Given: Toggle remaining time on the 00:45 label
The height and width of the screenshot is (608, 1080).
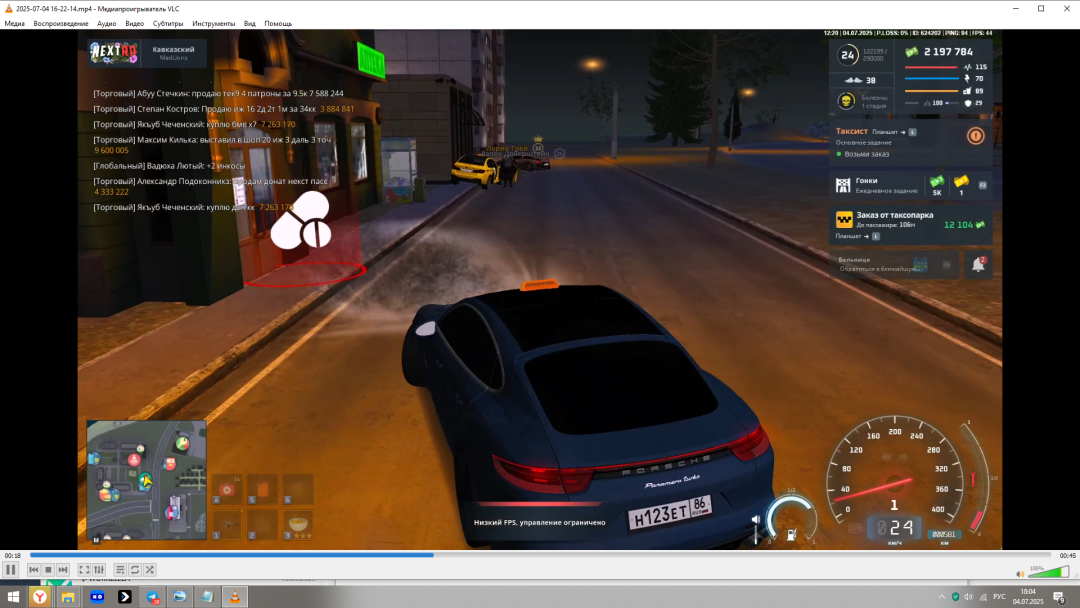Looking at the screenshot, I should (x=1067, y=555).
